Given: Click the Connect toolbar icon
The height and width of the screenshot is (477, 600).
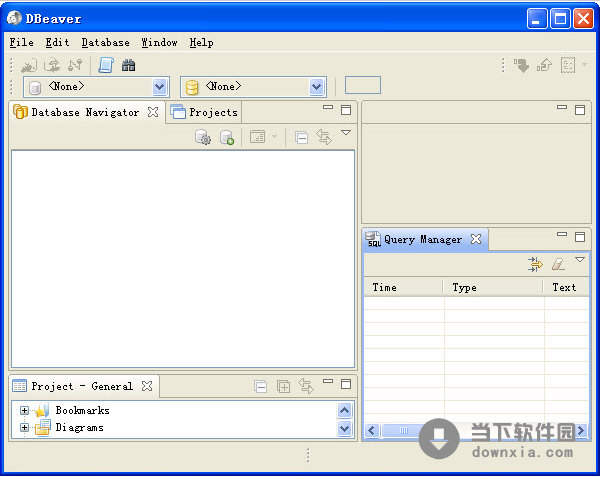Looking at the screenshot, I should (29, 65).
